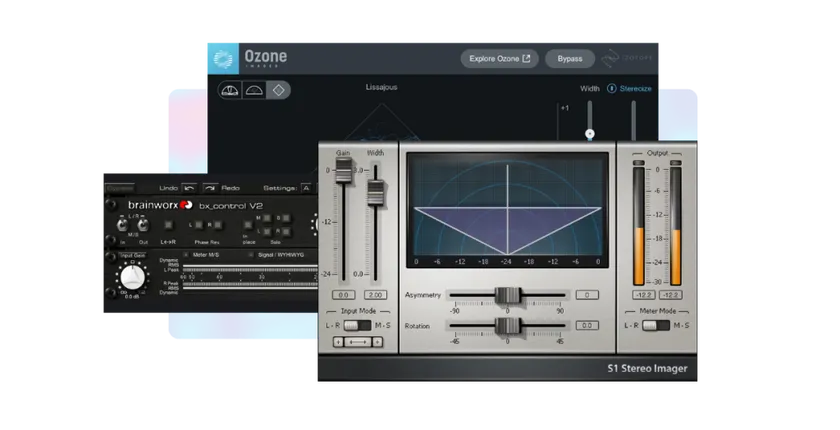The width and height of the screenshot is (840, 430).
Task: Toggle Solo M button in bx_control
Action: (267, 218)
